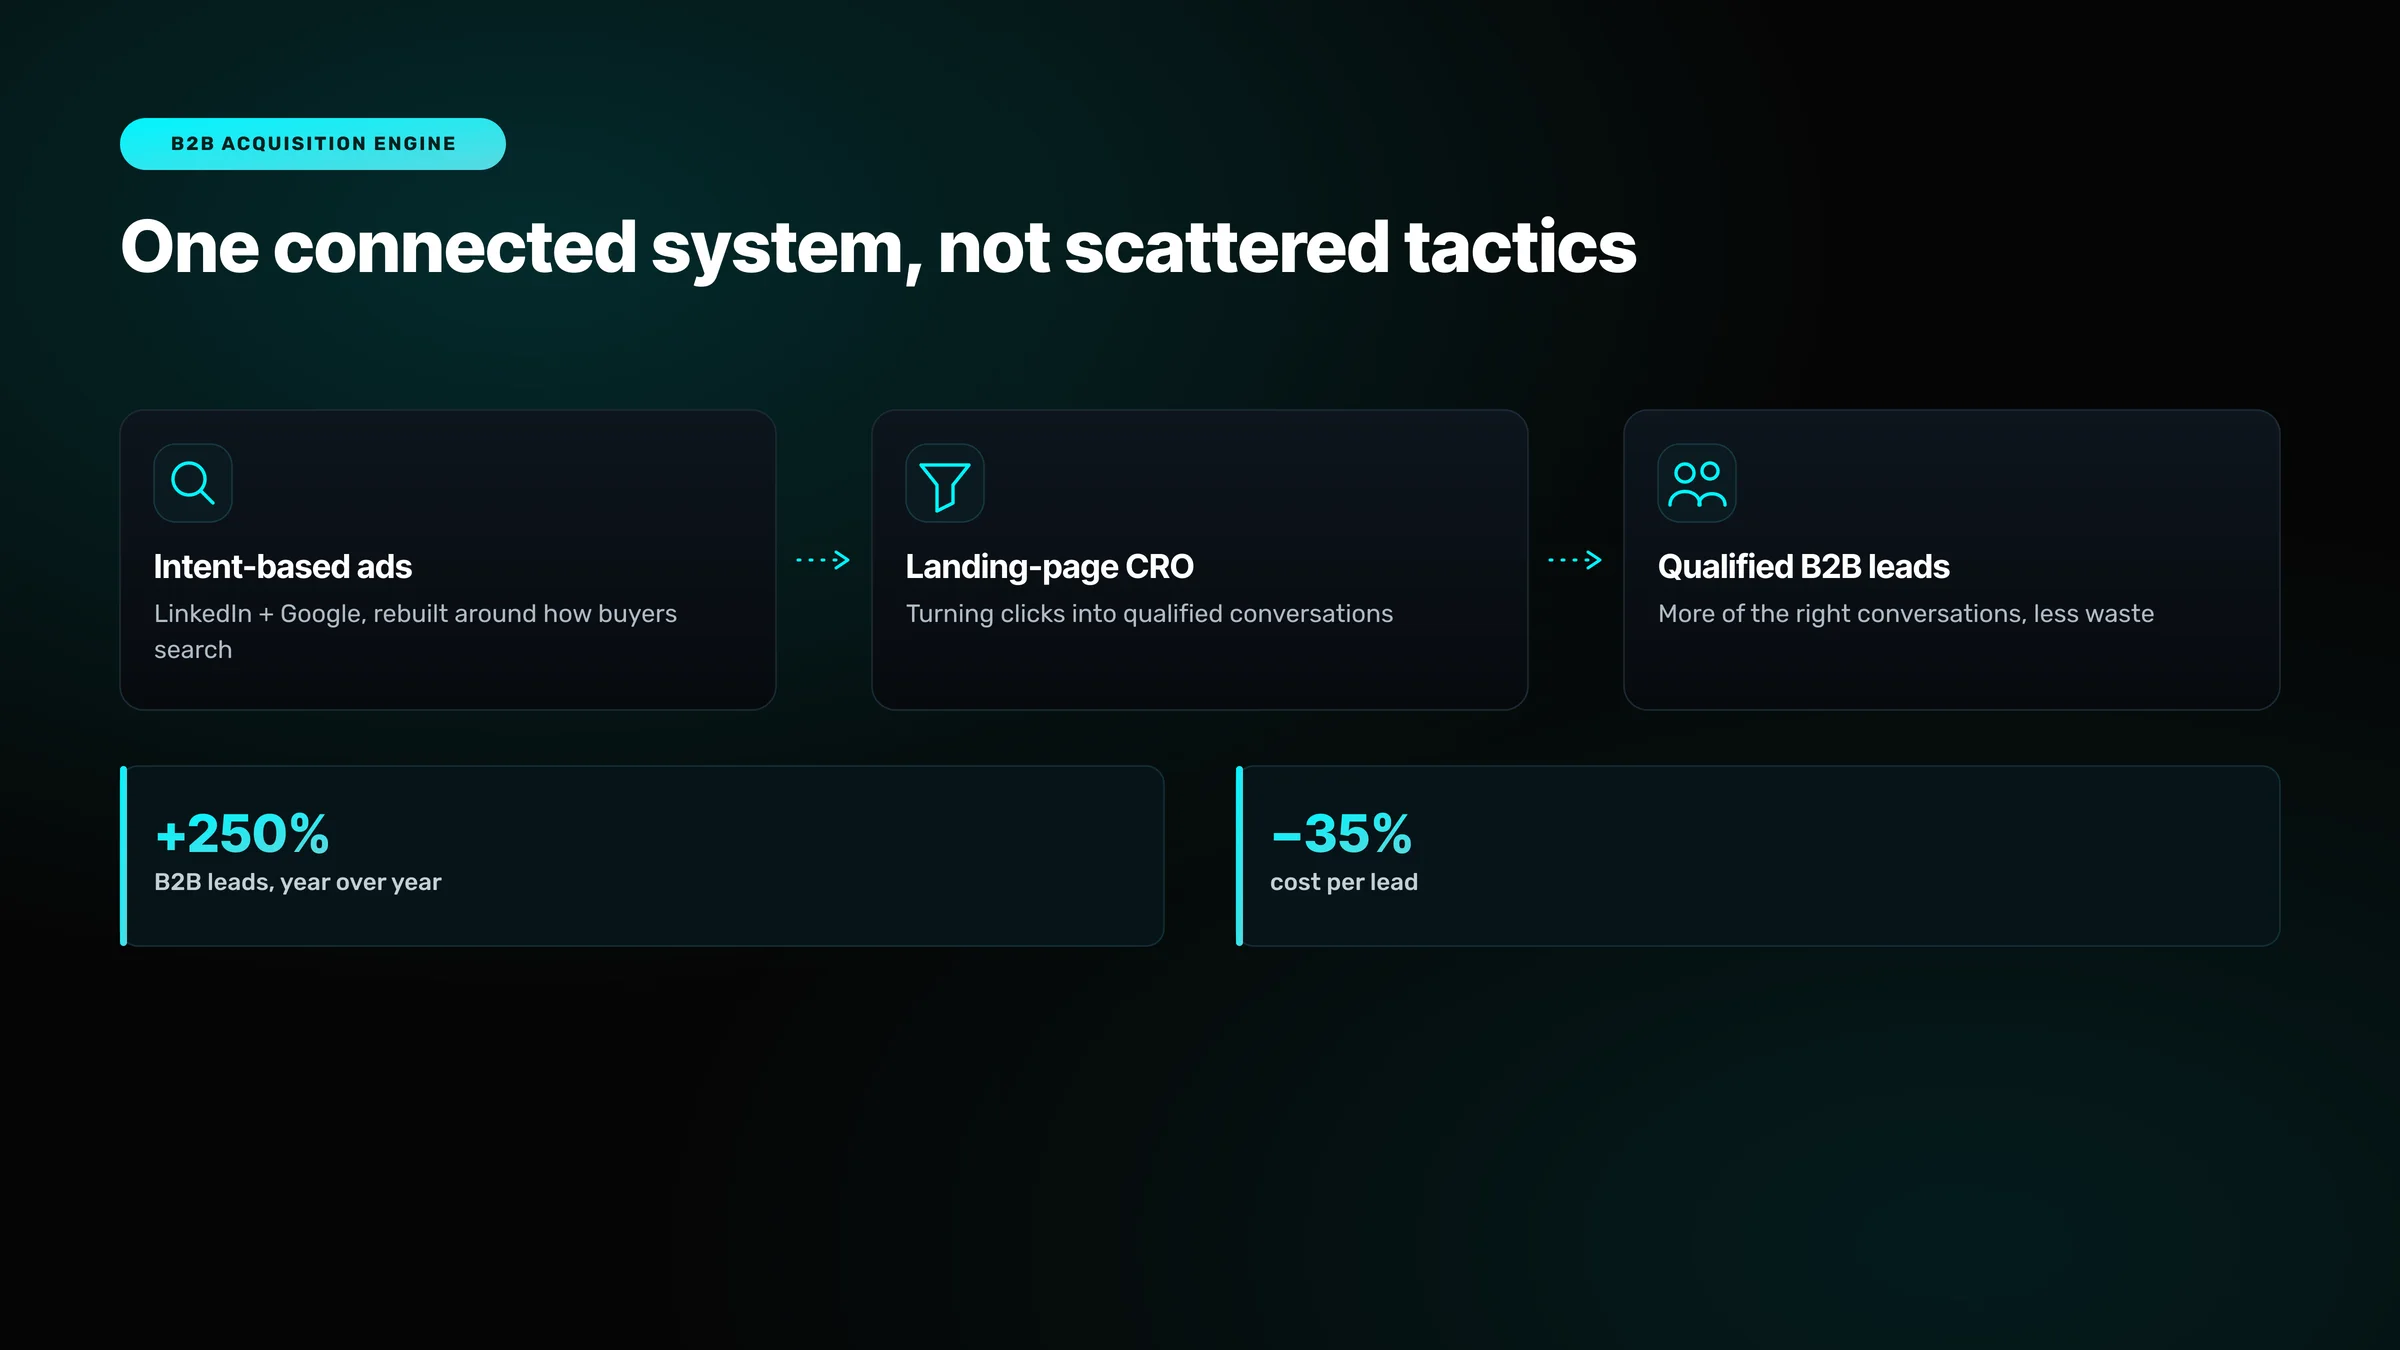Click the funnel filter icon

tap(945, 483)
